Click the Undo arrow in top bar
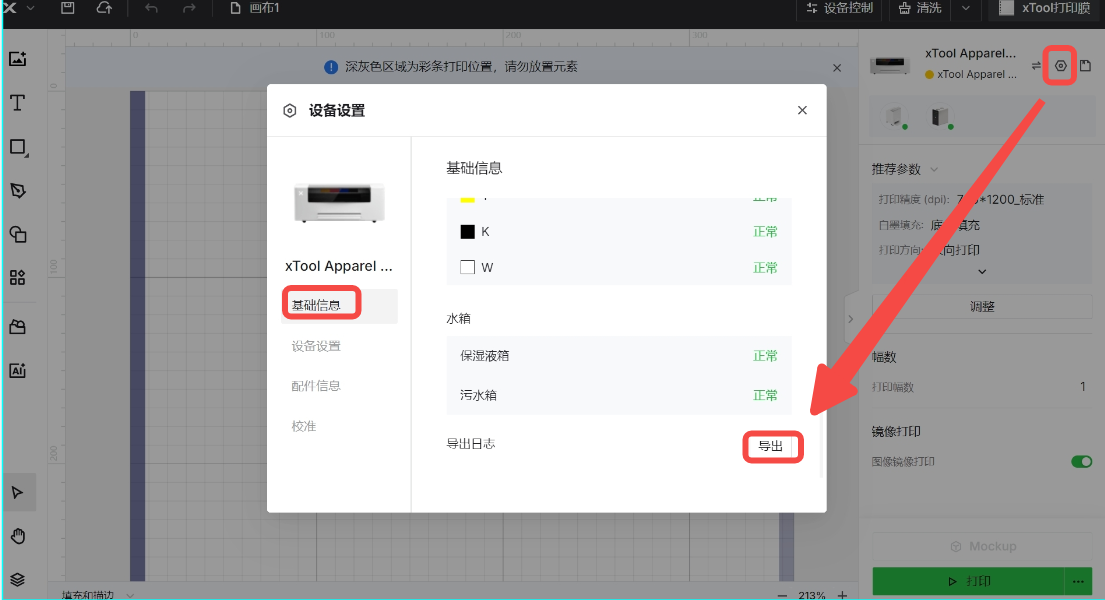Screen dimensions: 1105x600 tap(151, 9)
